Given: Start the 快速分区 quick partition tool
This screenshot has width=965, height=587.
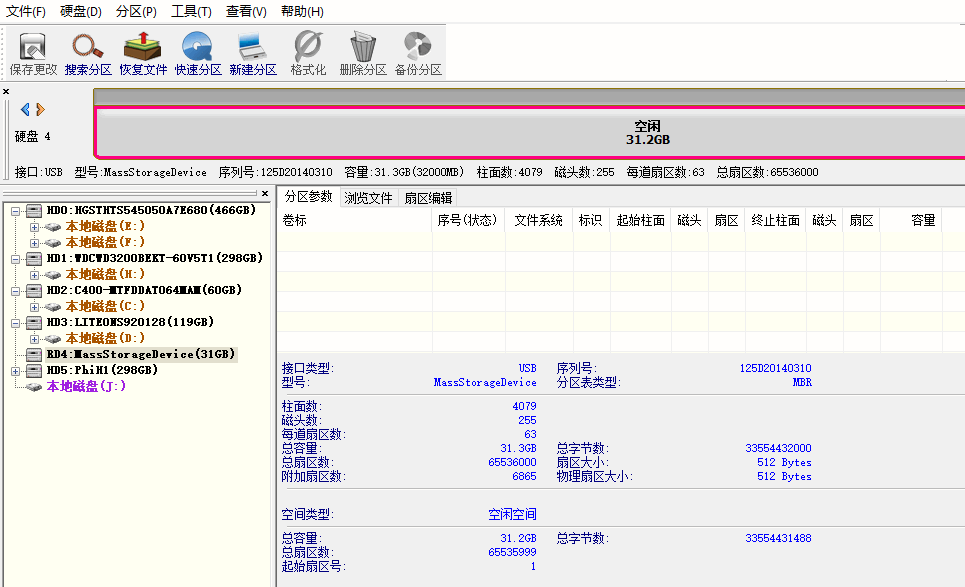Looking at the screenshot, I should pos(198,54).
